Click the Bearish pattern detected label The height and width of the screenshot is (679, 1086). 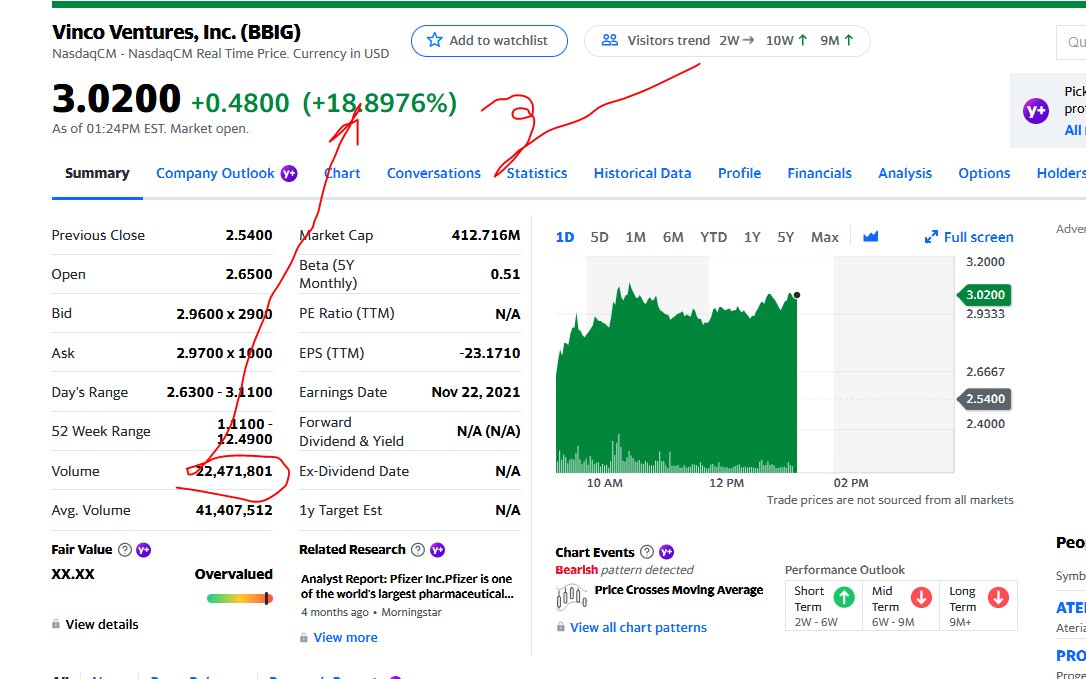click(x=624, y=570)
